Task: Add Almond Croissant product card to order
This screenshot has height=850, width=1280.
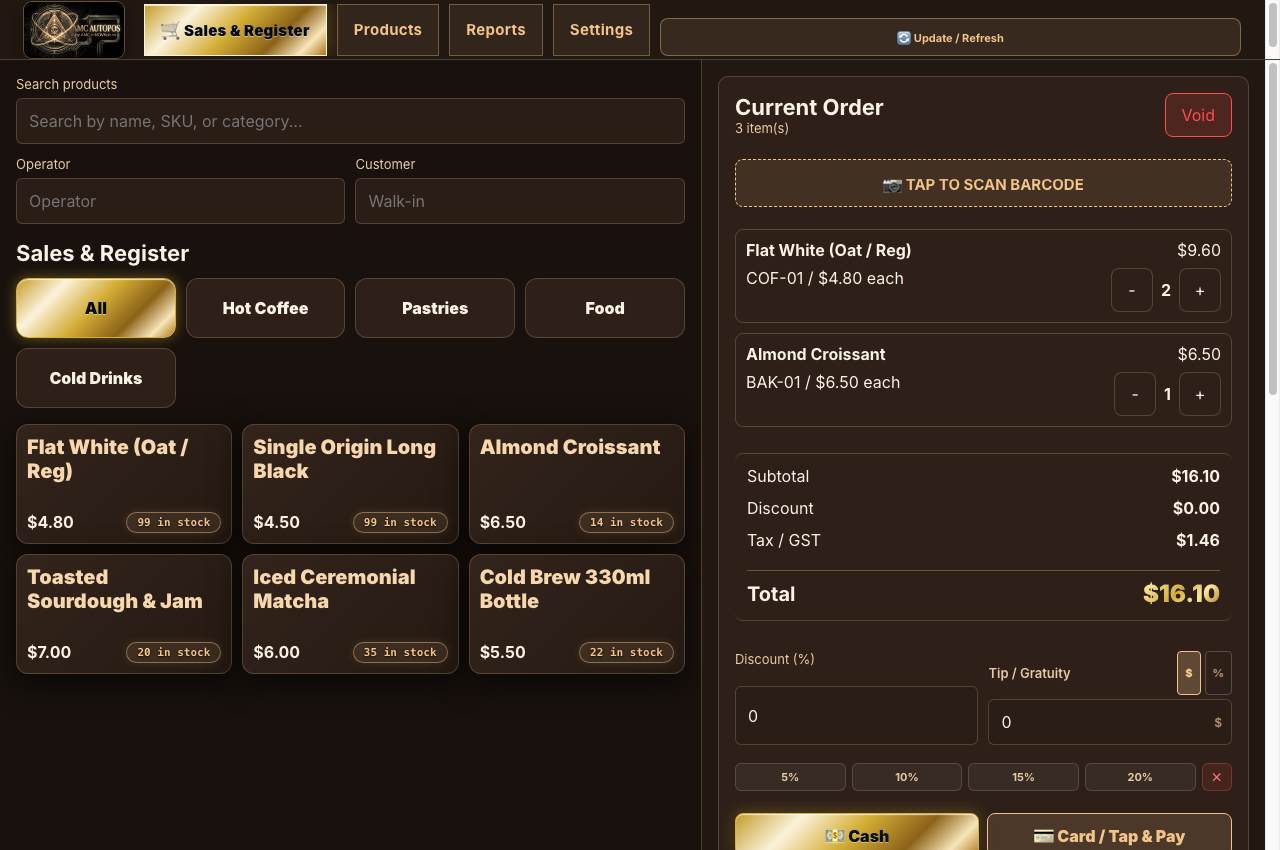Action: point(577,484)
